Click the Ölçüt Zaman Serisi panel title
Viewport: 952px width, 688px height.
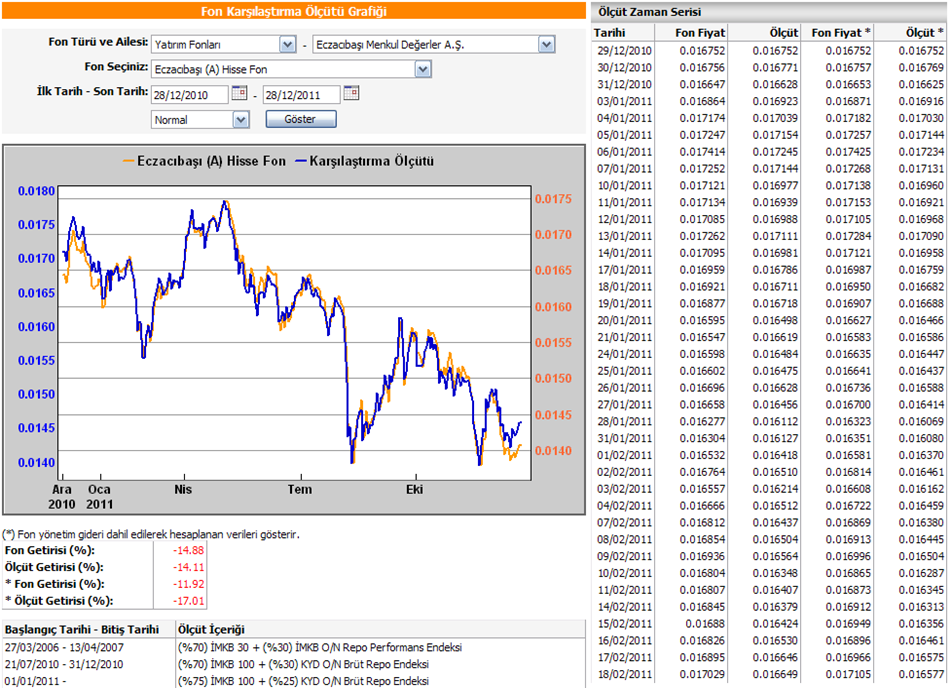coord(649,11)
